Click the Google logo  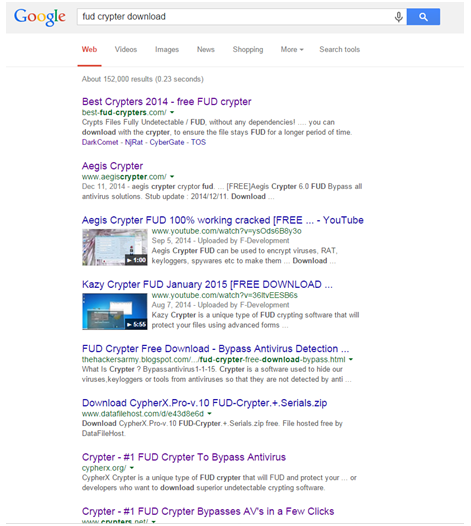(40, 17)
